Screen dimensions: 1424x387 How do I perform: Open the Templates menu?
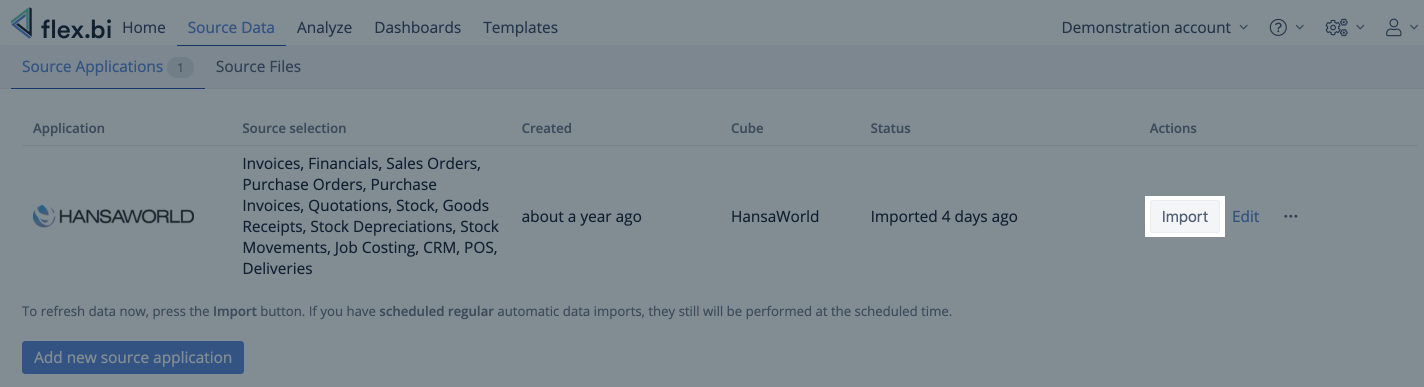(520, 27)
